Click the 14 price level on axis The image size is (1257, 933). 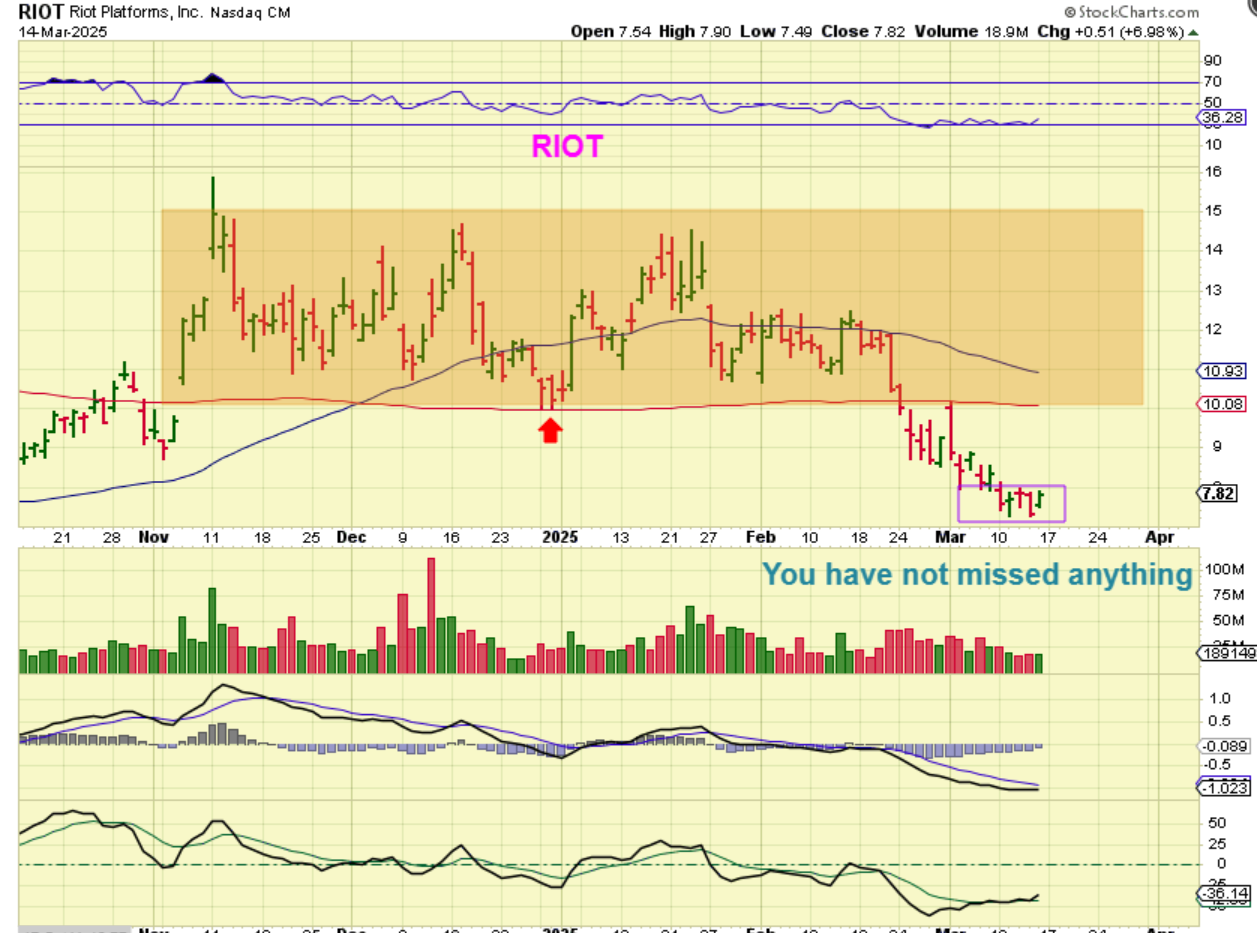[x=1213, y=250]
